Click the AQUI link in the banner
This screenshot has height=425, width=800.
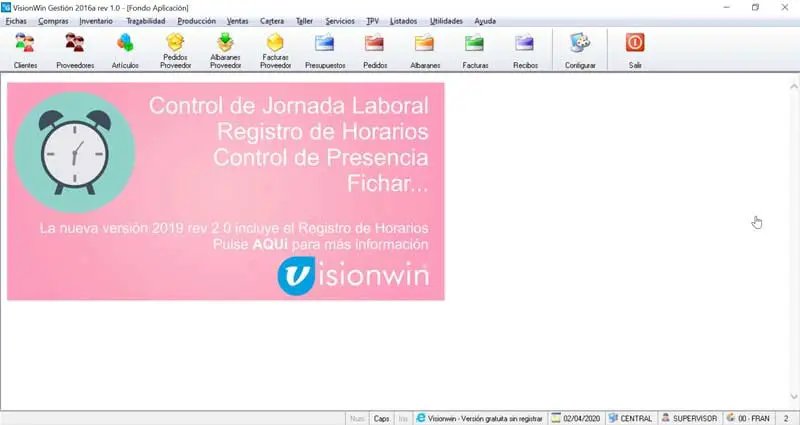(270, 244)
